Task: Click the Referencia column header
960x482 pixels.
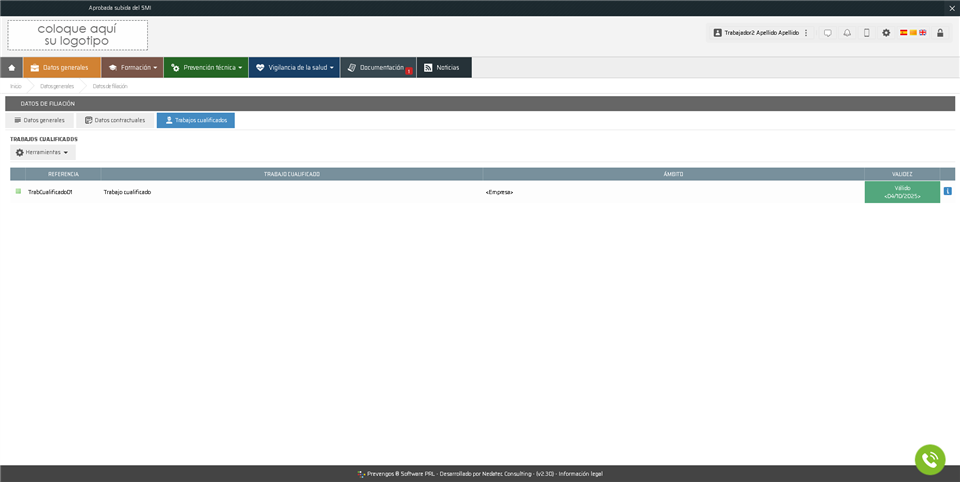Action: tap(63, 175)
